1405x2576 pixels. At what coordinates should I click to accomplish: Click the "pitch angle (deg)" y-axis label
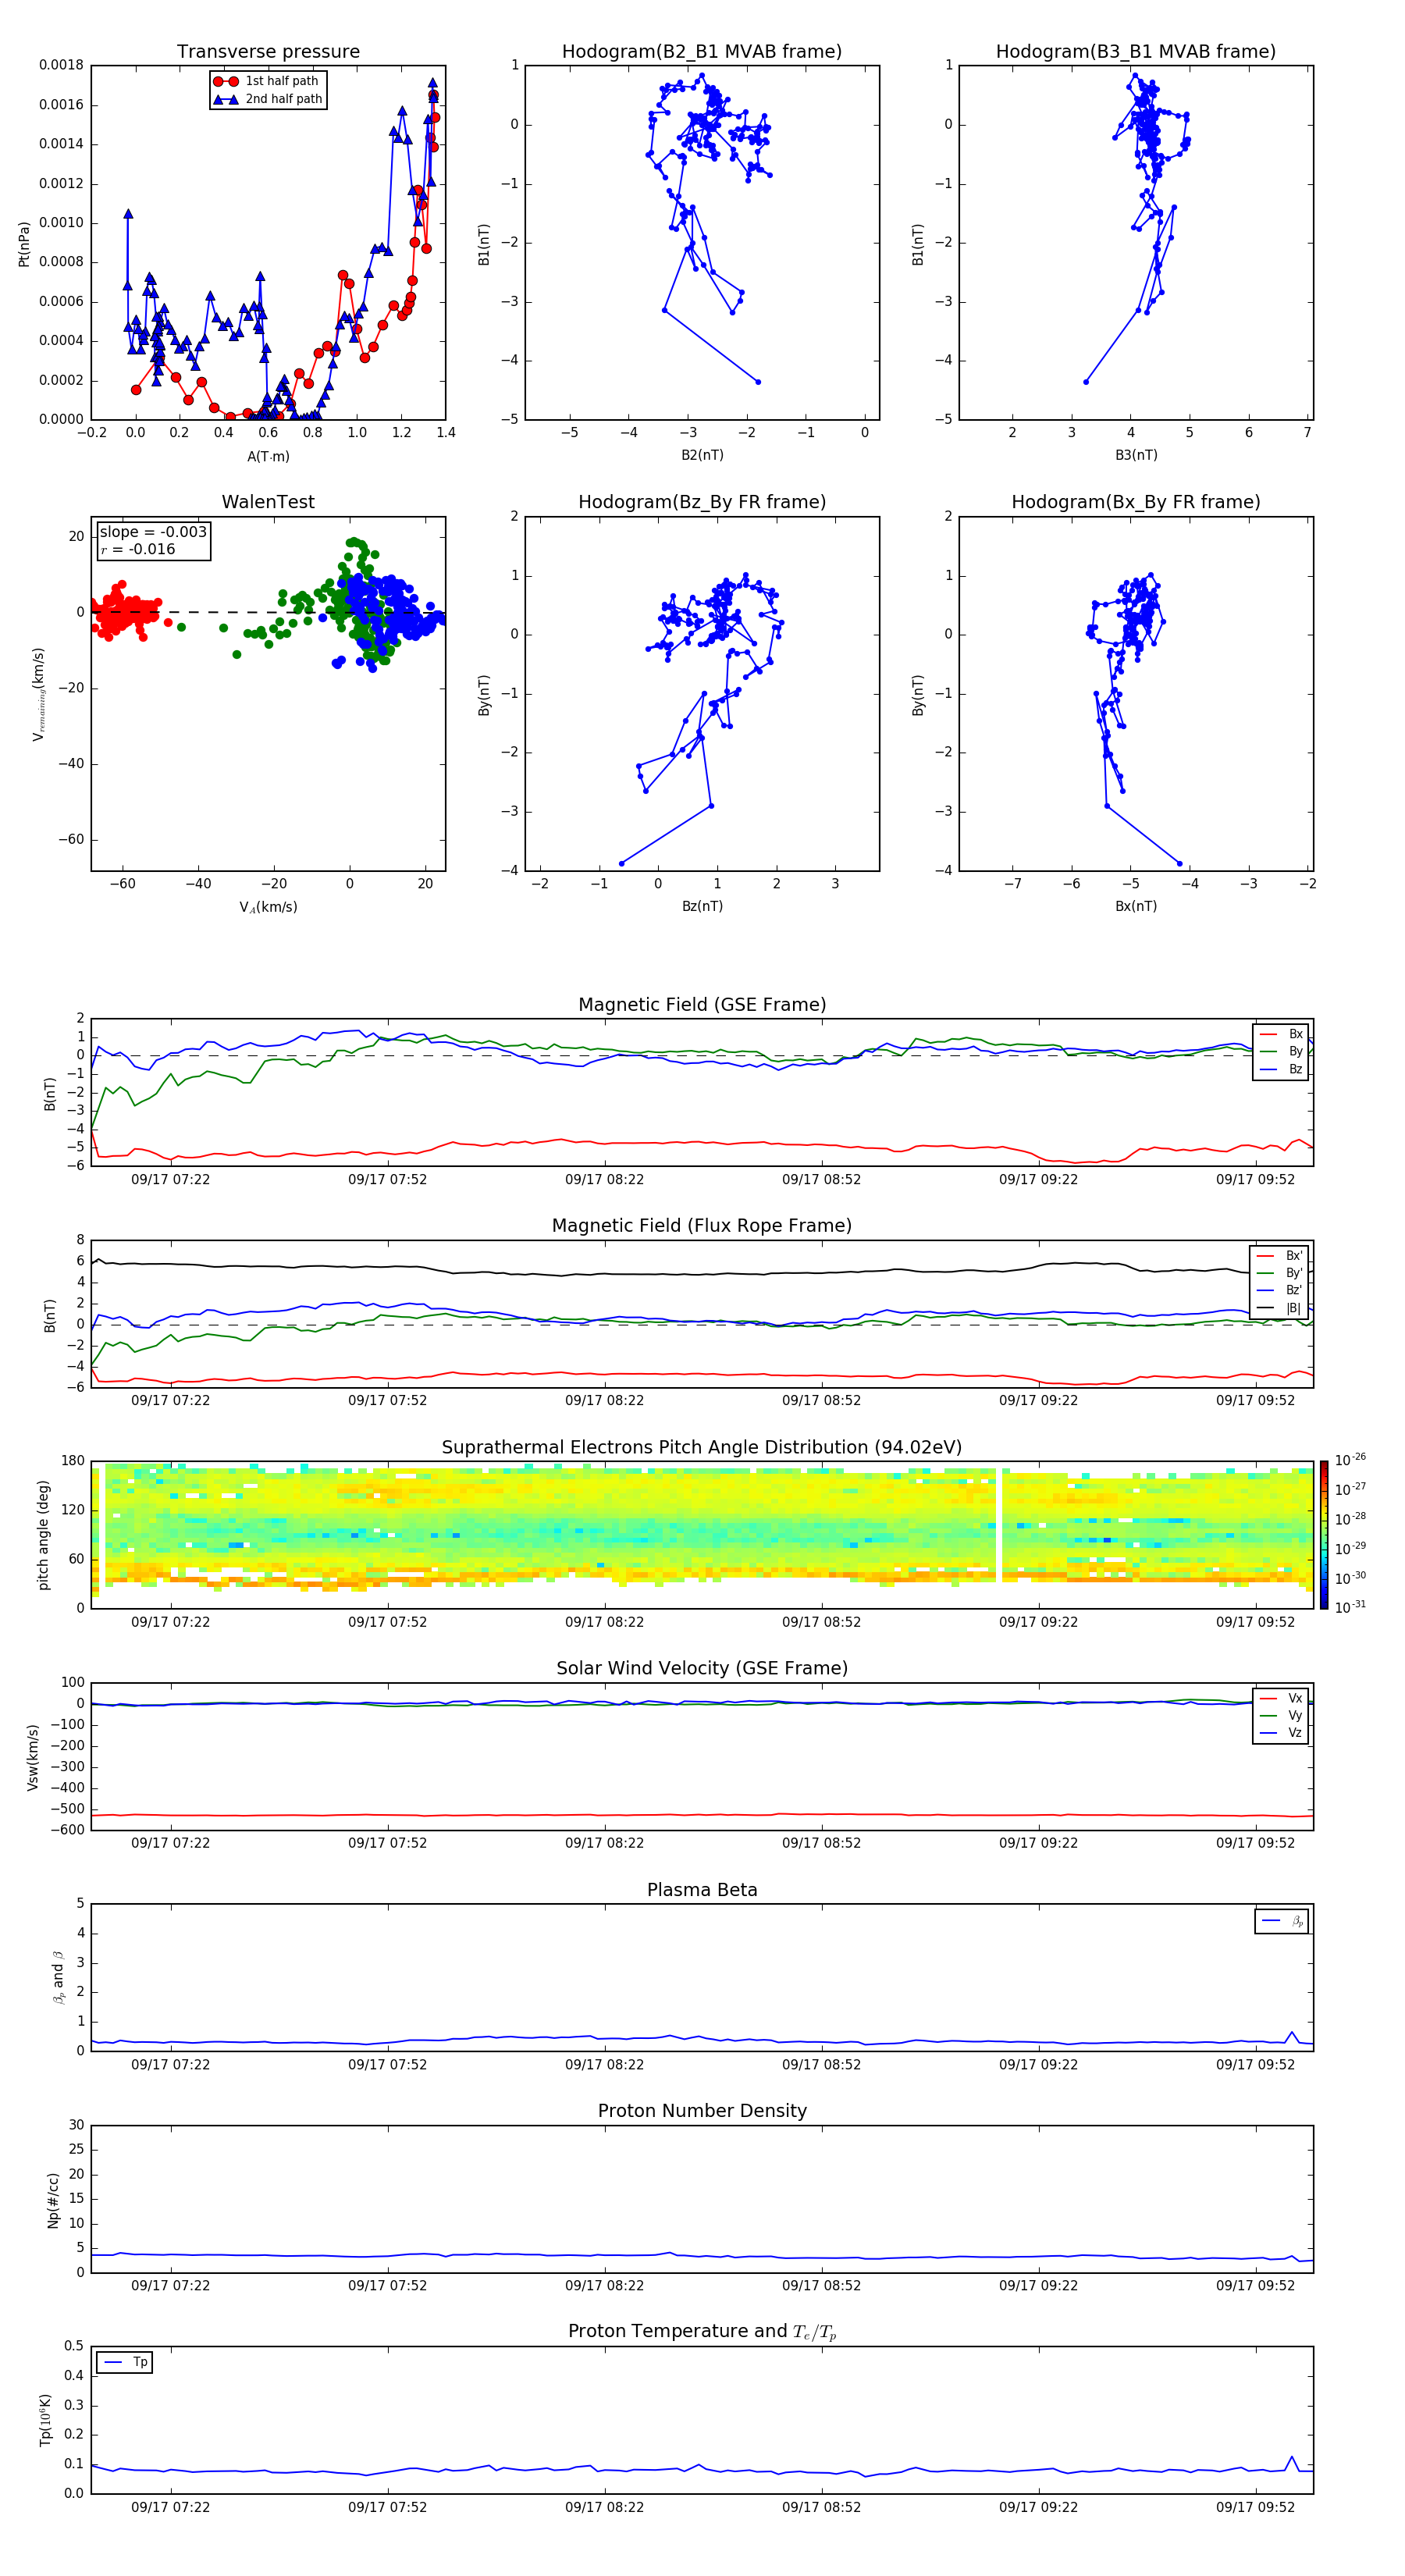[43, 1535]
